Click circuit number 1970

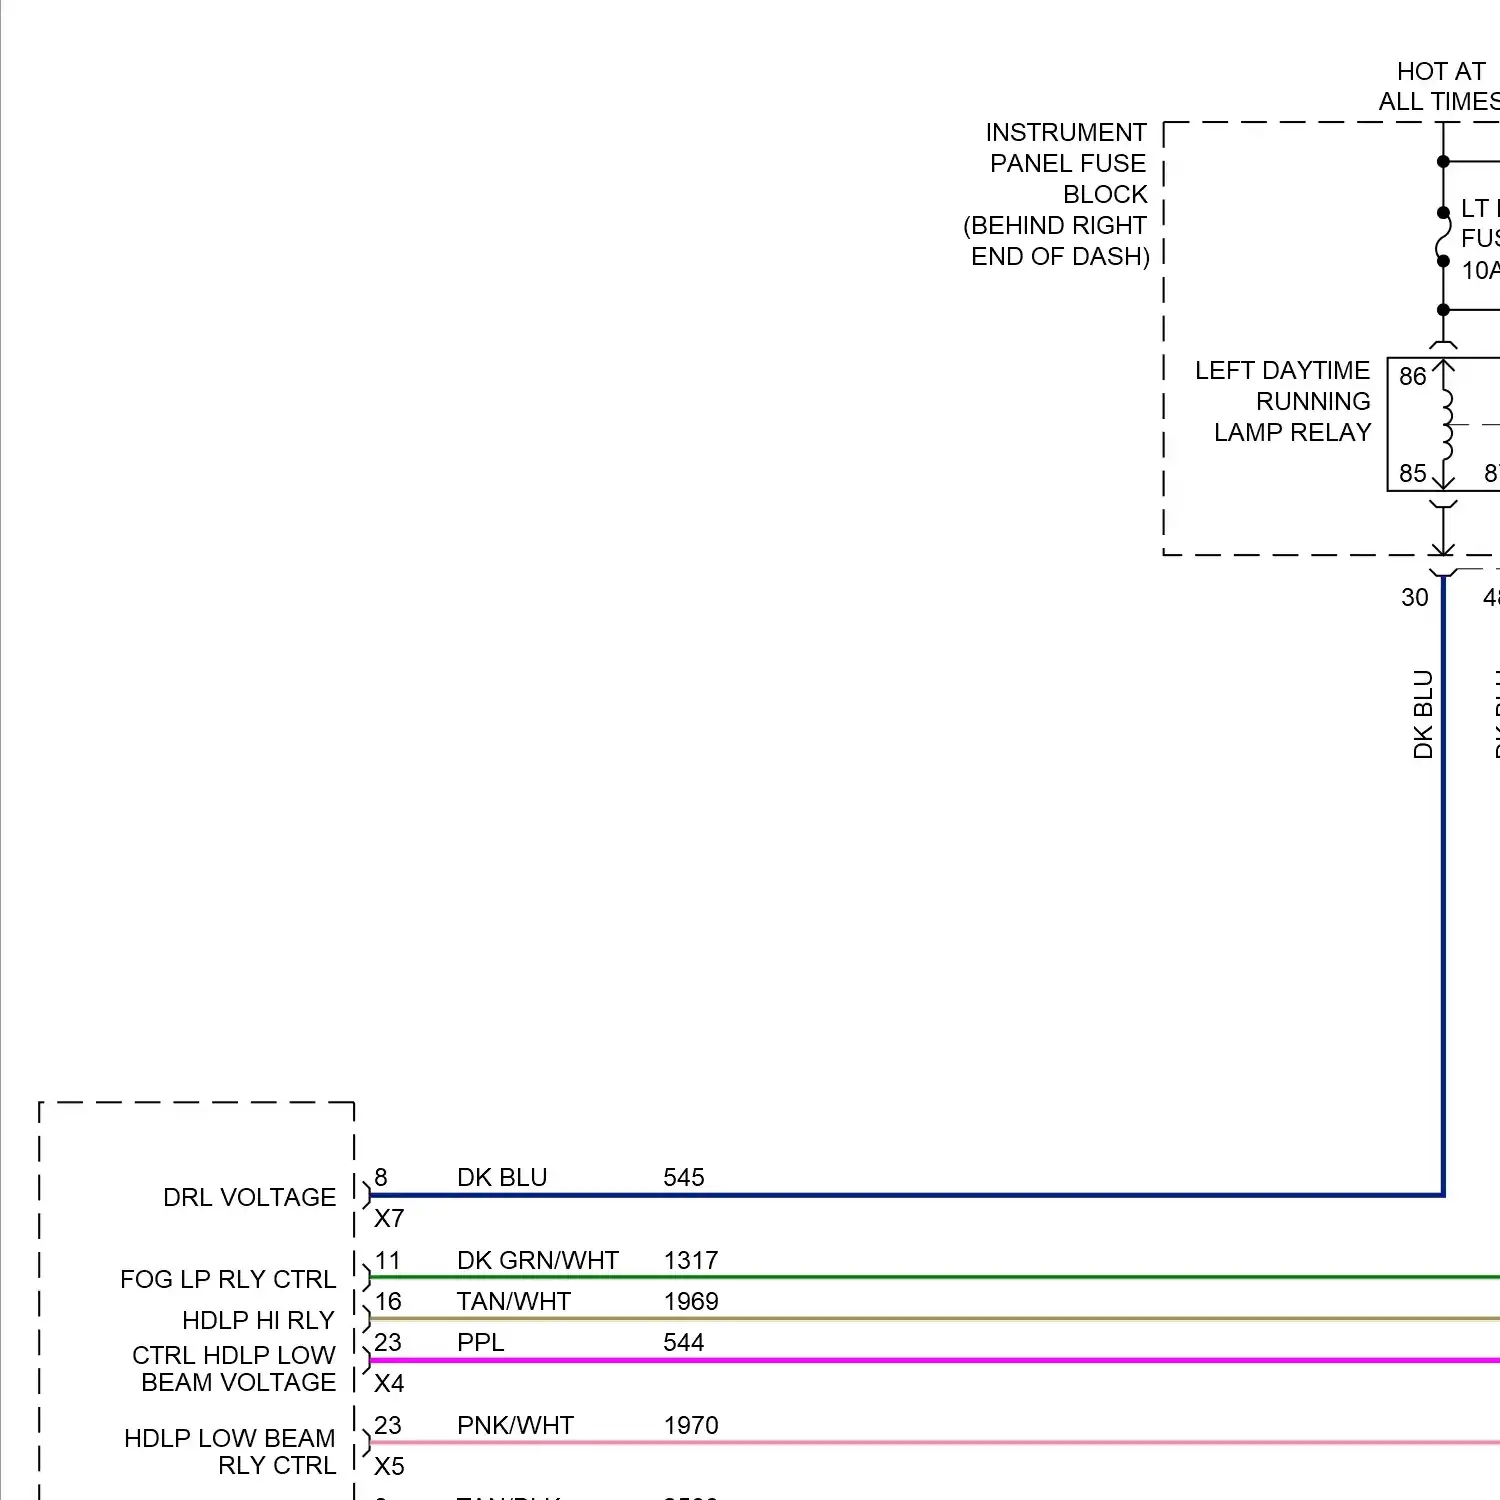tap(691, 1425)
